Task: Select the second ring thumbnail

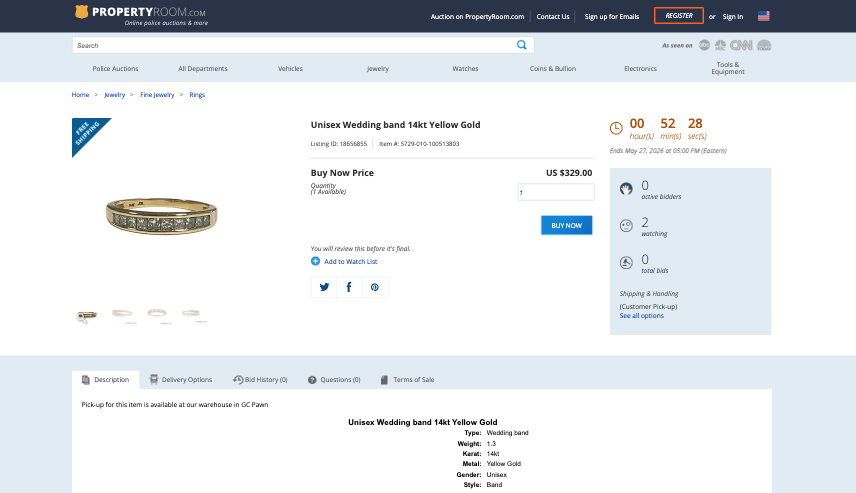Action: click(x=122, y=314)
